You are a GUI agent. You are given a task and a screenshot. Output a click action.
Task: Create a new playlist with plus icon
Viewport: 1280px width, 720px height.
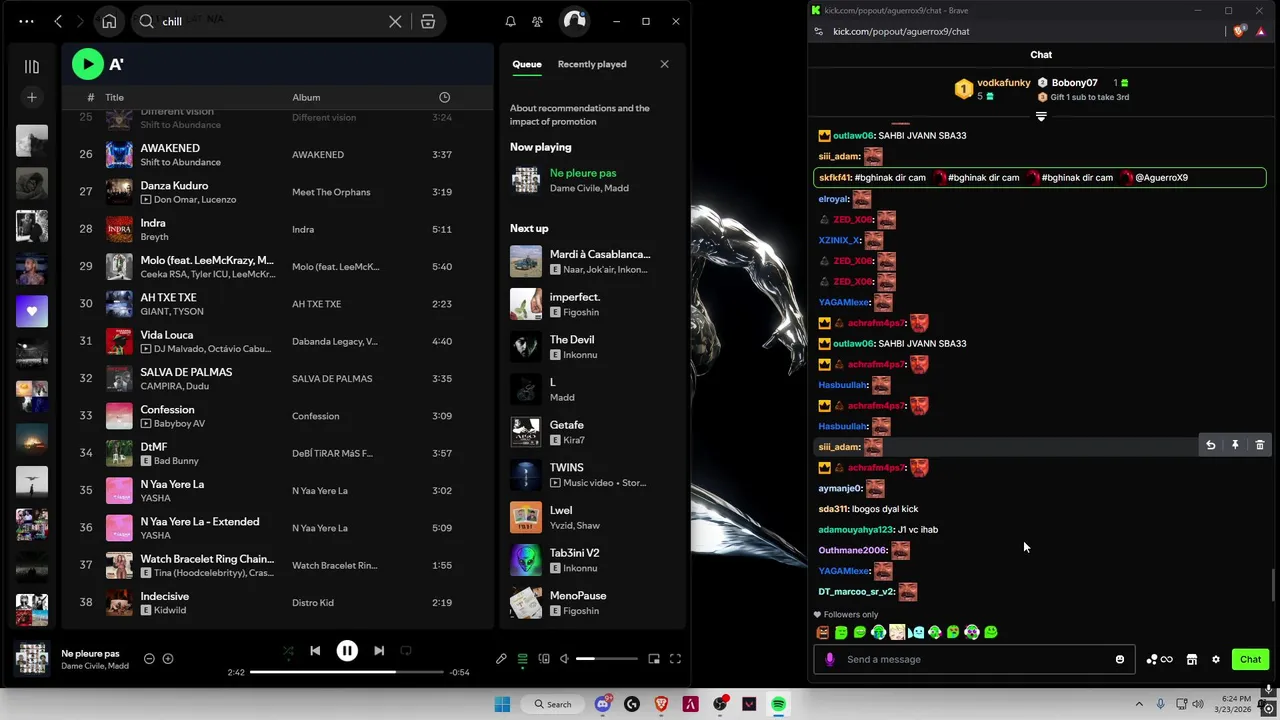pyautogui.click(x=32, y=97)
